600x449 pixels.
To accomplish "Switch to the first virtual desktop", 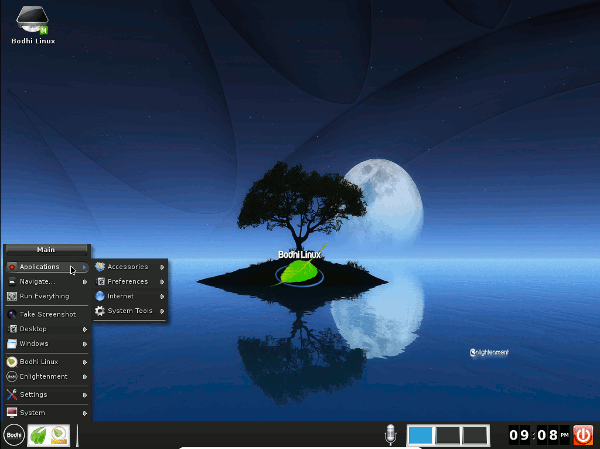I will (420, 435).
